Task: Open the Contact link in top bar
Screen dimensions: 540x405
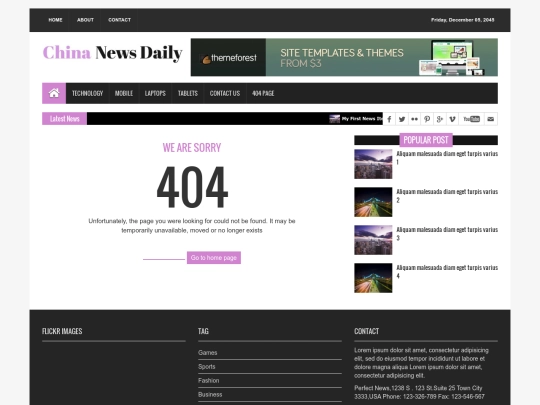Action: tap(119, 20)
